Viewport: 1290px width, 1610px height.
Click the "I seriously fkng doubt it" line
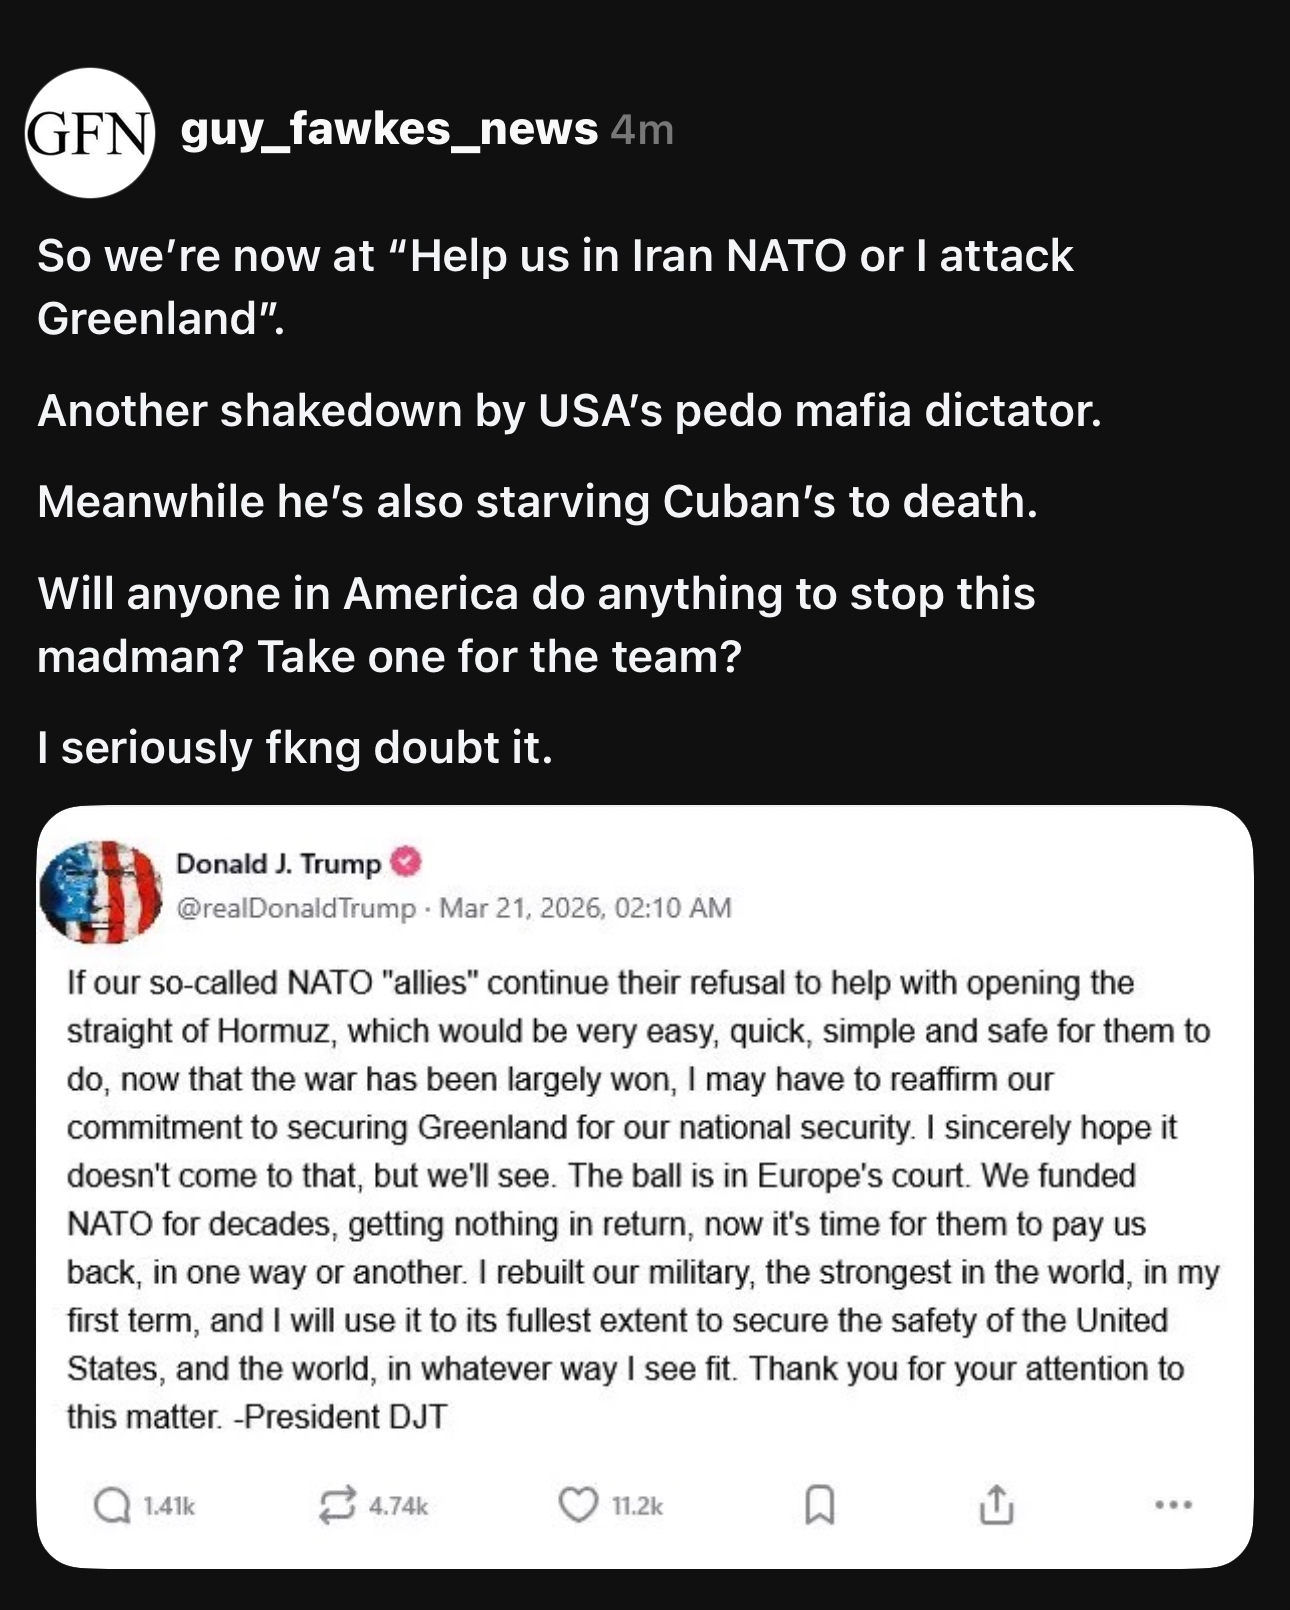(x=295, y=748)
